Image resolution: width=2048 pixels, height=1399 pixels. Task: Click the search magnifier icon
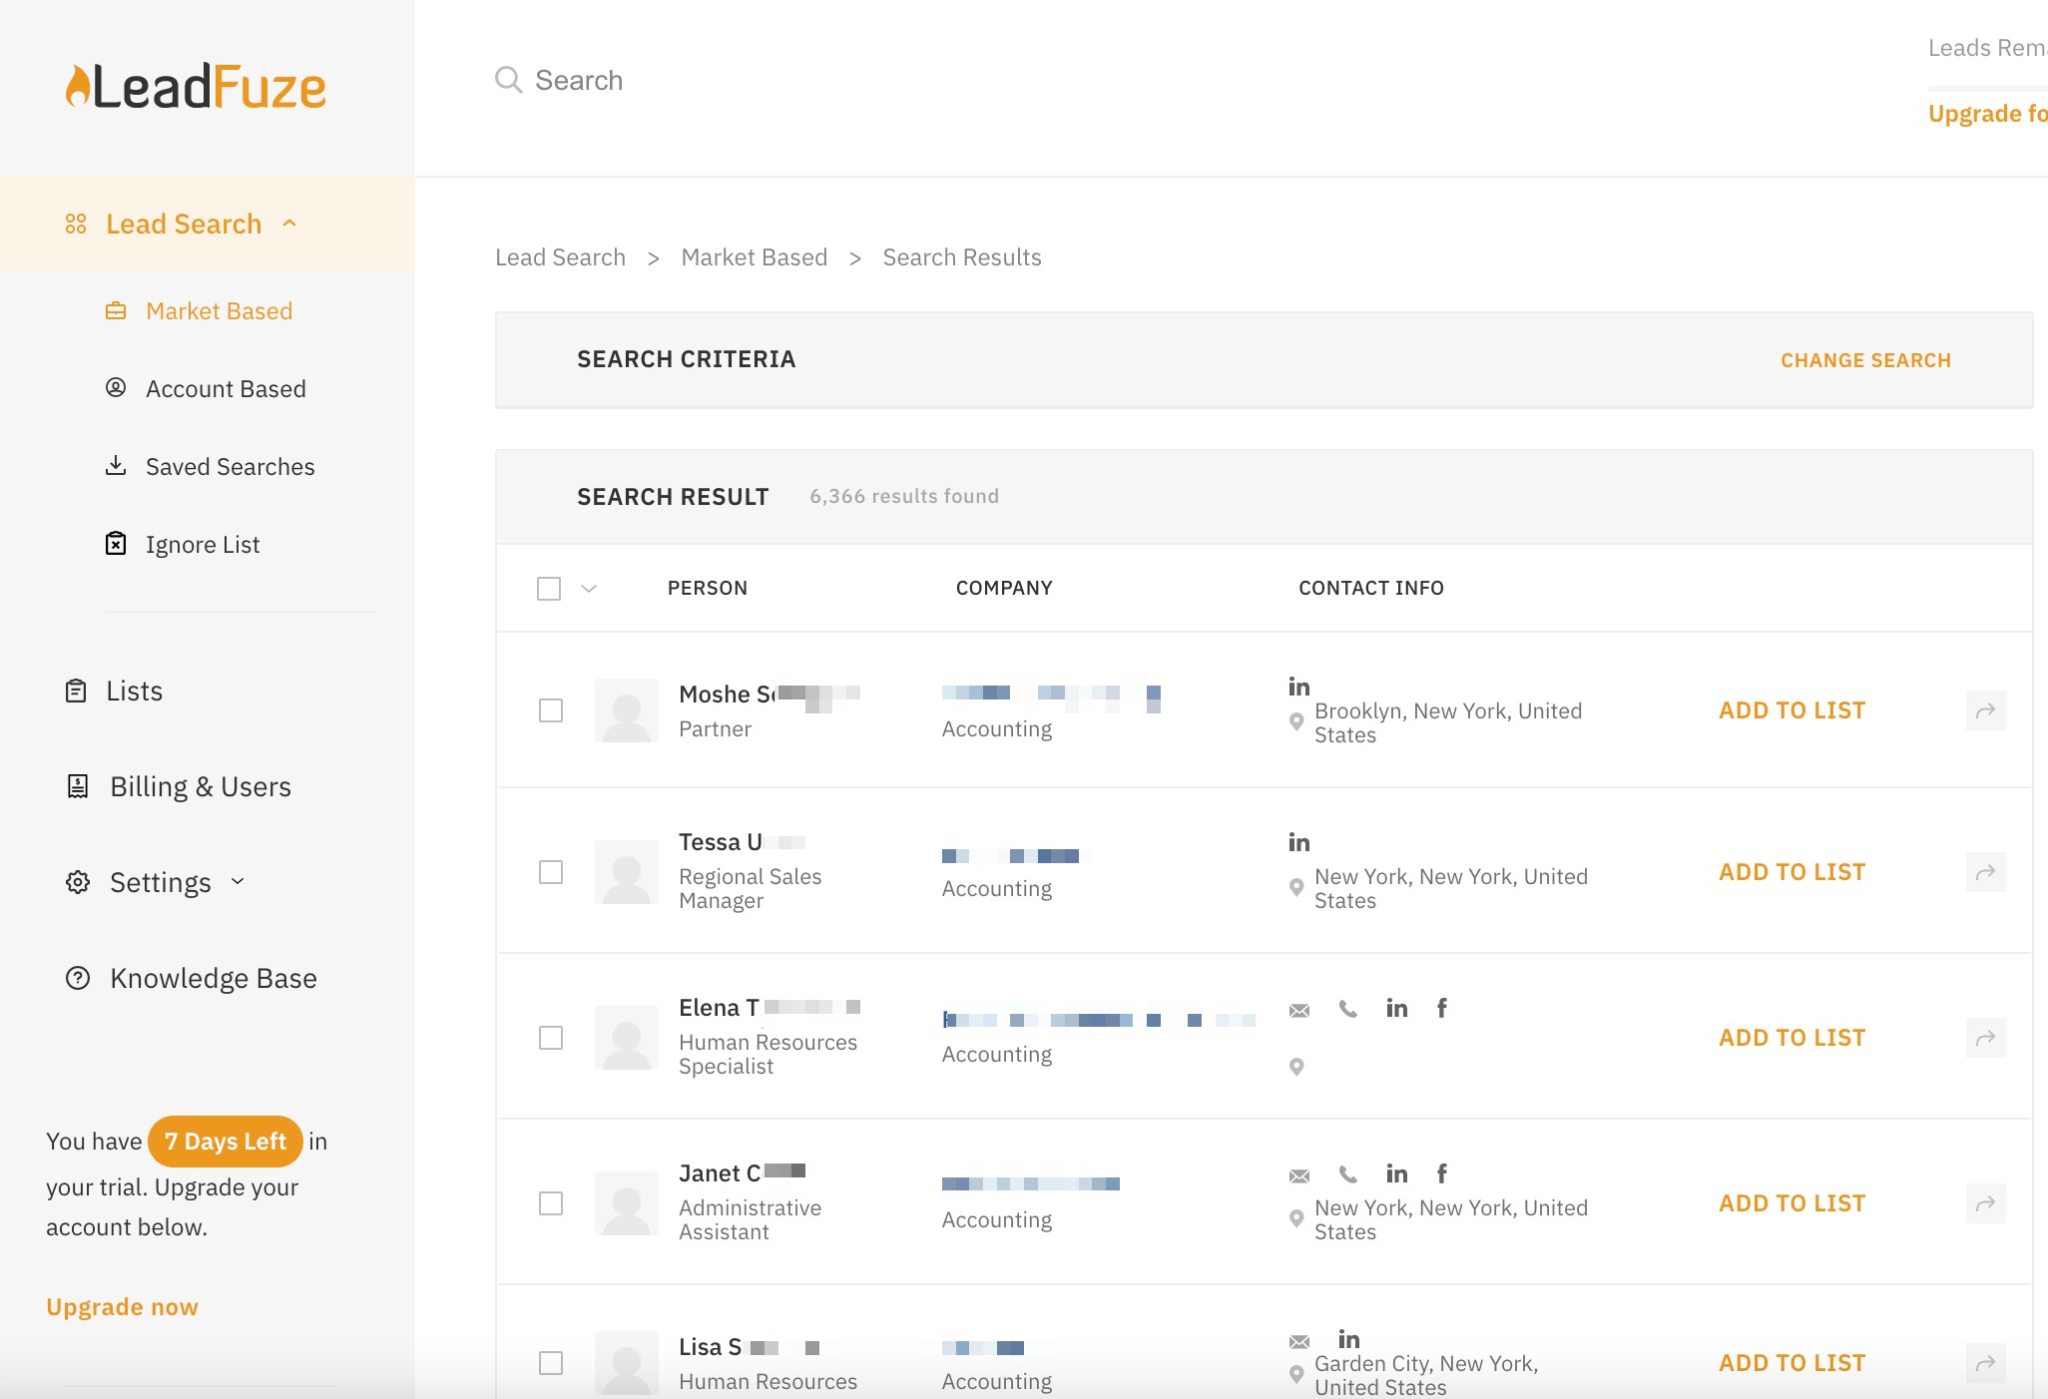coord(508,80)
